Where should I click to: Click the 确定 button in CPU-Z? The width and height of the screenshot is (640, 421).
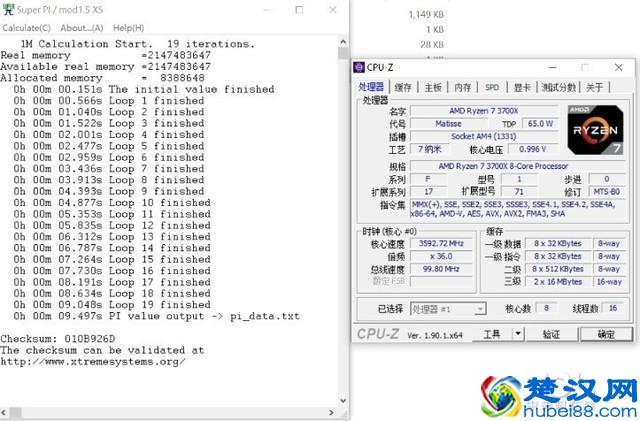(606, 334)
